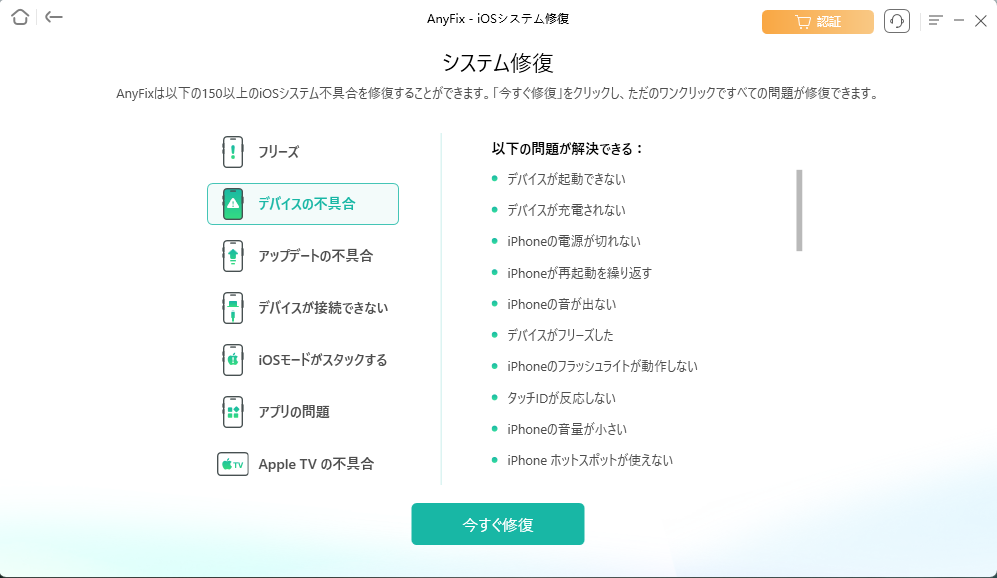Image resolution: width=997 pixels, height=578 pixels.
Task: Click デバイスがフリーズした list item
Action: 560,335
